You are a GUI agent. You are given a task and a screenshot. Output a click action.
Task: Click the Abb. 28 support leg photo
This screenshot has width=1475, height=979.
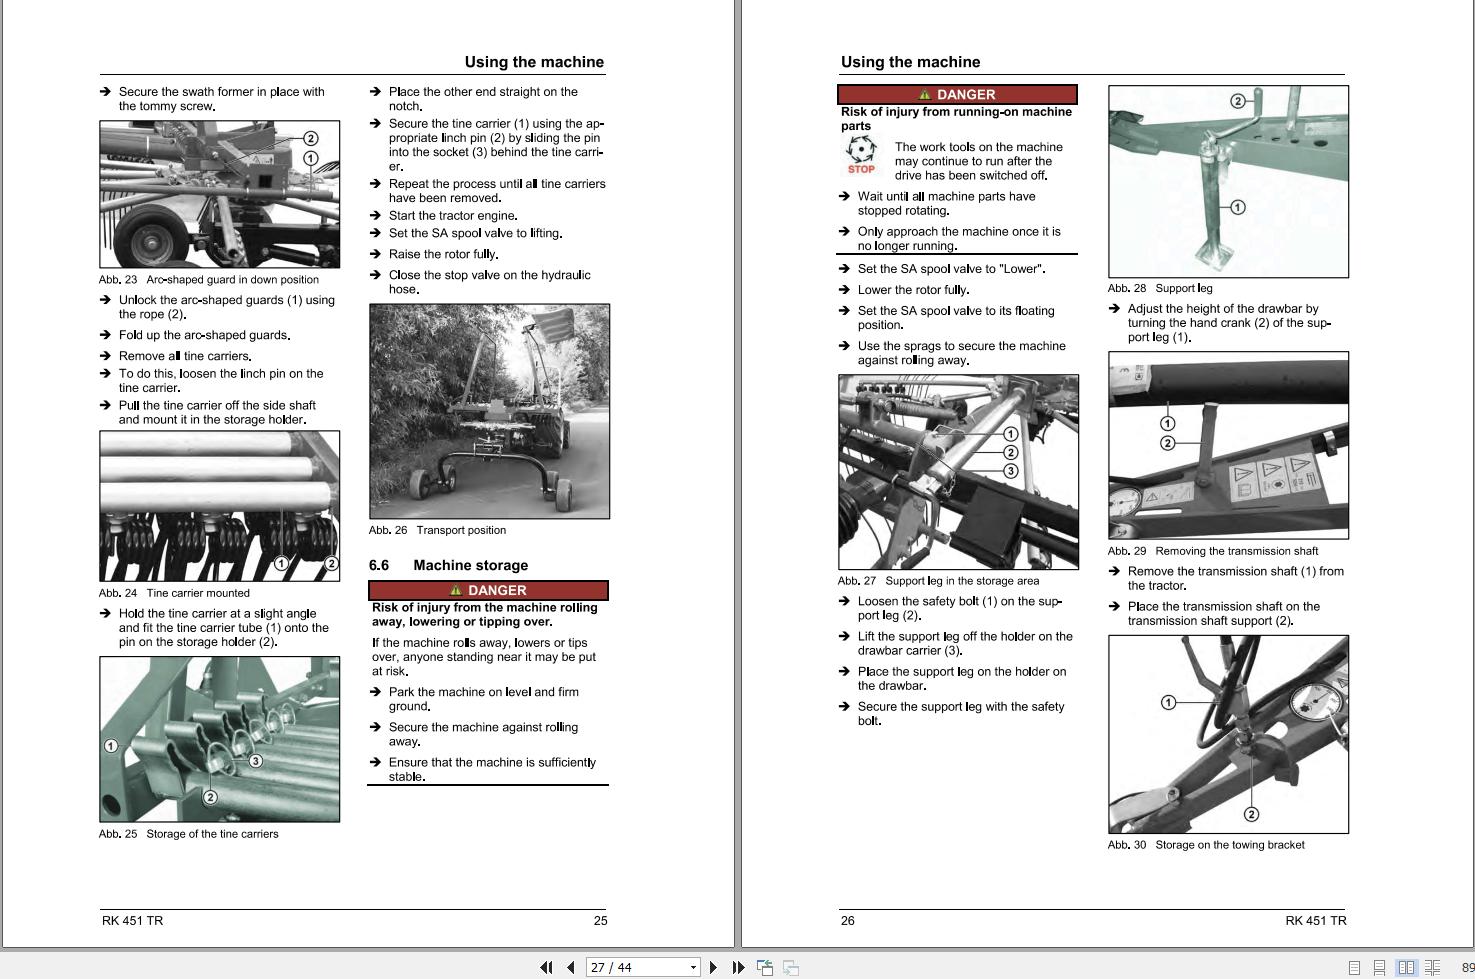tap(1228, 181)
